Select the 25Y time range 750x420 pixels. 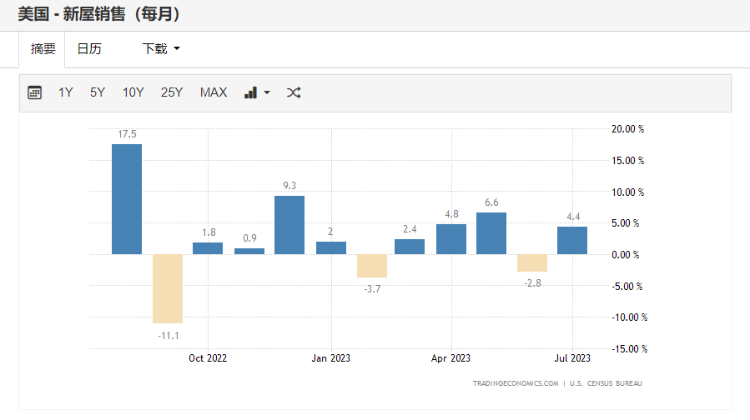(x=172, y=93)
